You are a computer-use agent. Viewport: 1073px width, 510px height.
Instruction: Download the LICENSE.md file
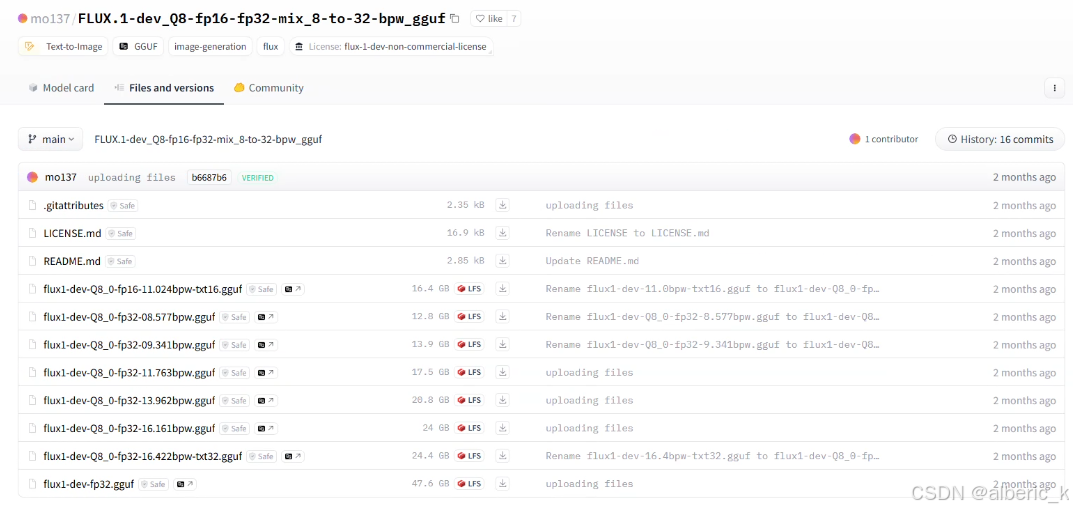click(x=503, y=233)
